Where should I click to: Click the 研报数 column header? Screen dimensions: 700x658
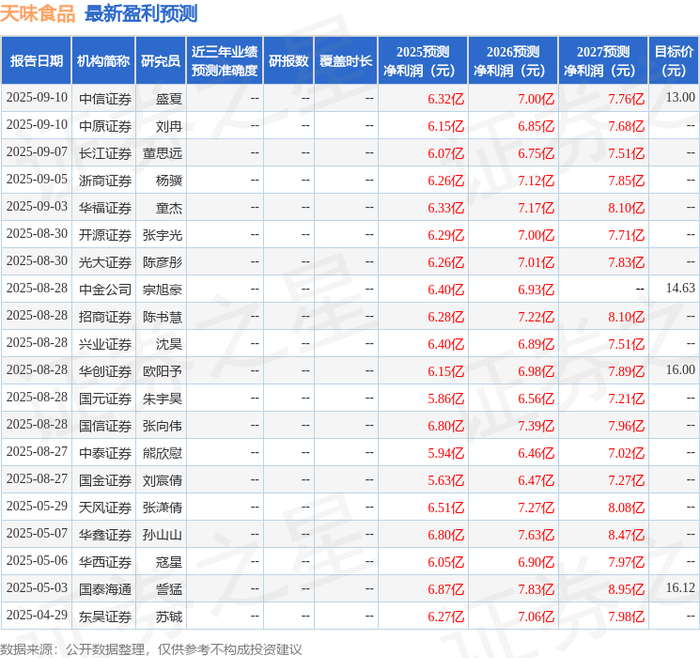289,61
